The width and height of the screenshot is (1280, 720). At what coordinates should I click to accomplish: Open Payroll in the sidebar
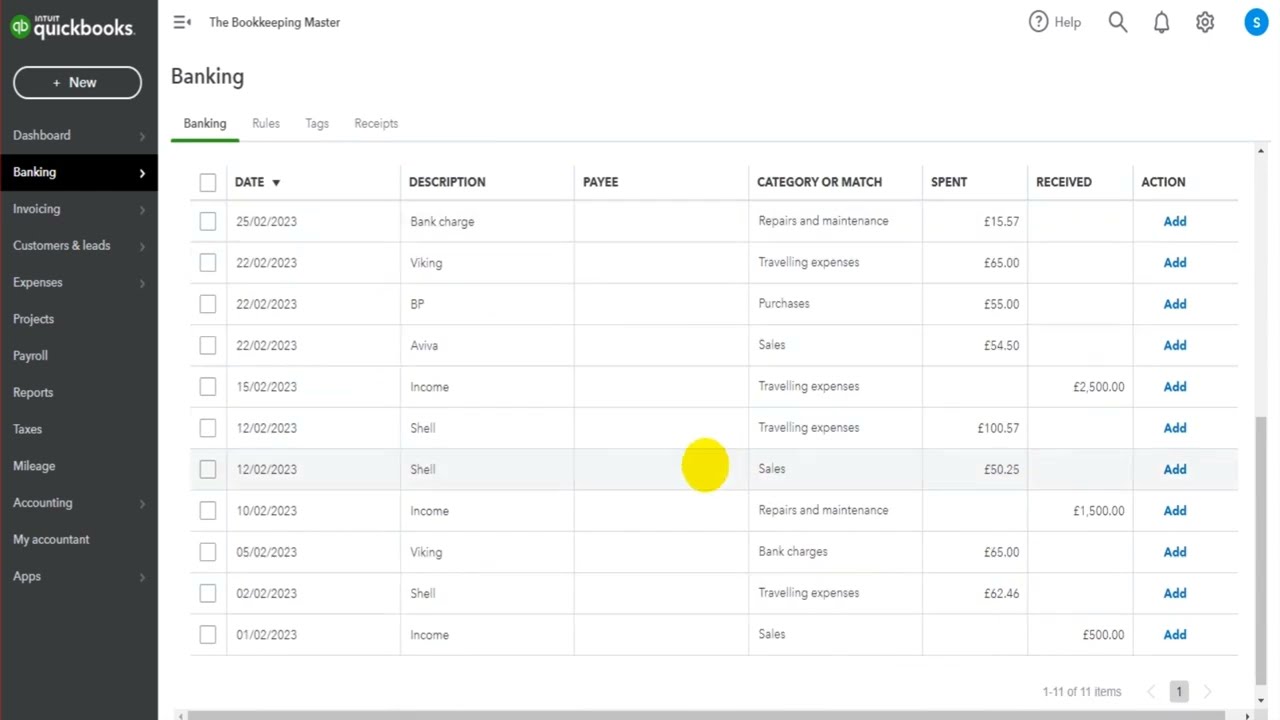click(30, 356)
